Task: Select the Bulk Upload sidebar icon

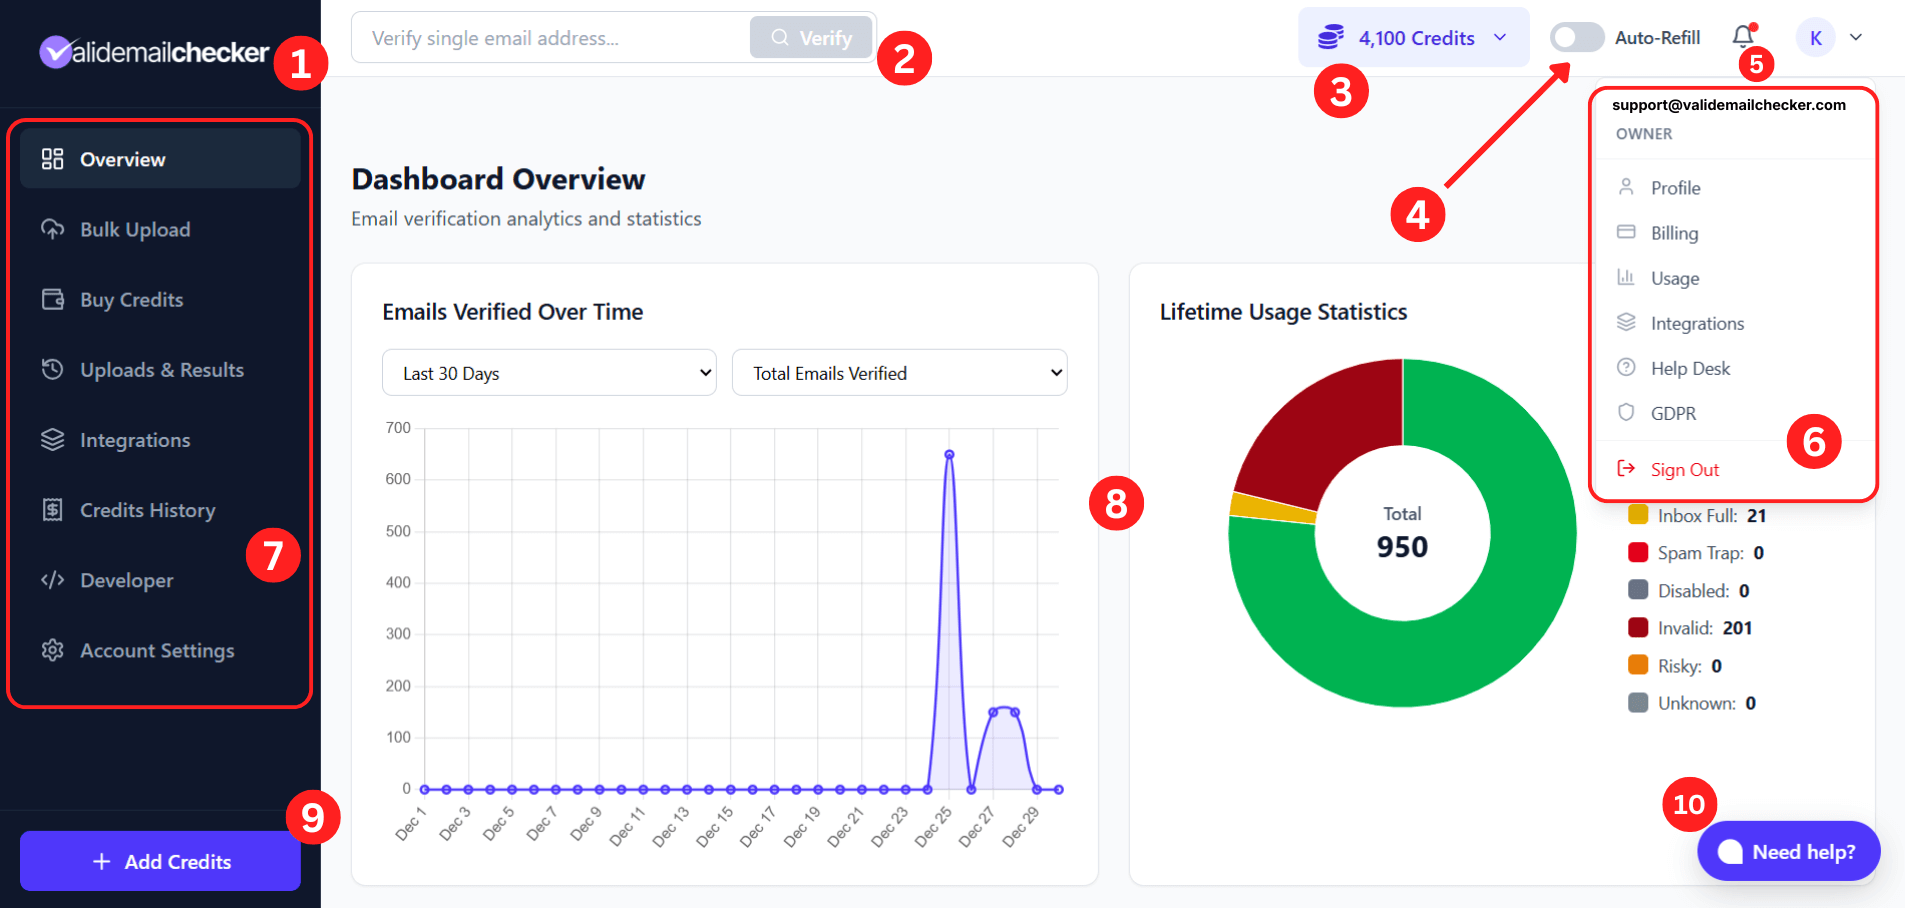Action: click(53, 229)
